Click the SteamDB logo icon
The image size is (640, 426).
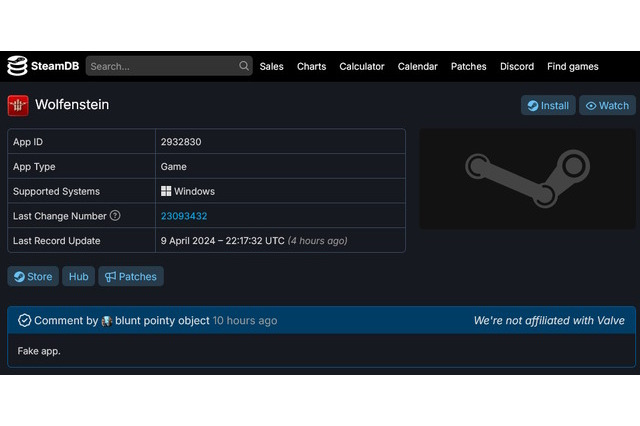(x=17, y=66)
